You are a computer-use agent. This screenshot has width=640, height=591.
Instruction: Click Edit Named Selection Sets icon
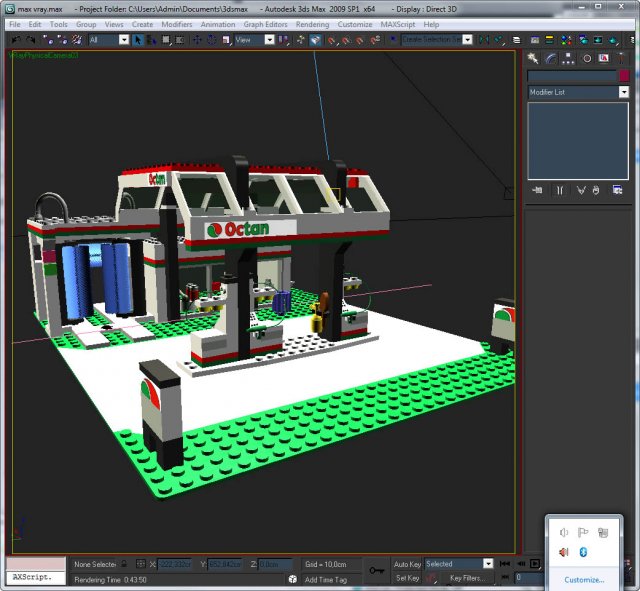click(393, 40)
